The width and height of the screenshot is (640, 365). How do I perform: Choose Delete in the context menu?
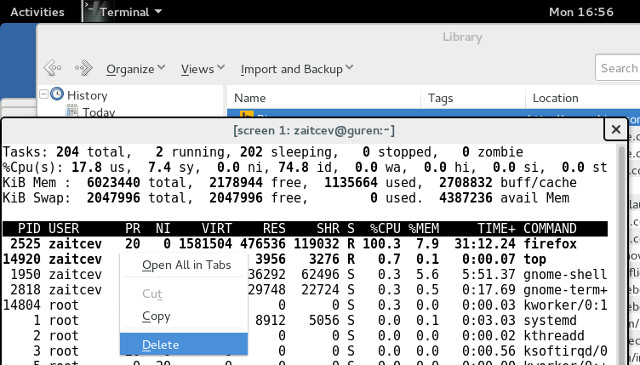tap(184, 344)
